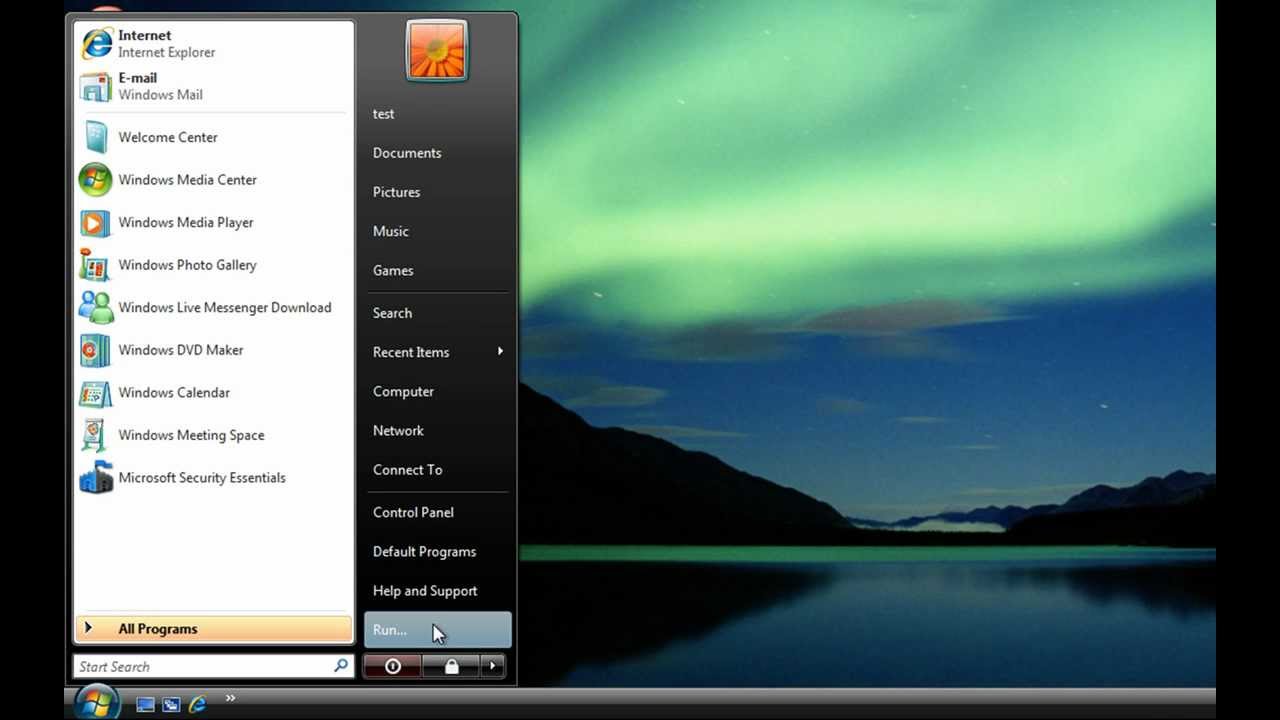Click Windows Media Center label
Viewport: 1280px width, 720px height.
[187, 180]
